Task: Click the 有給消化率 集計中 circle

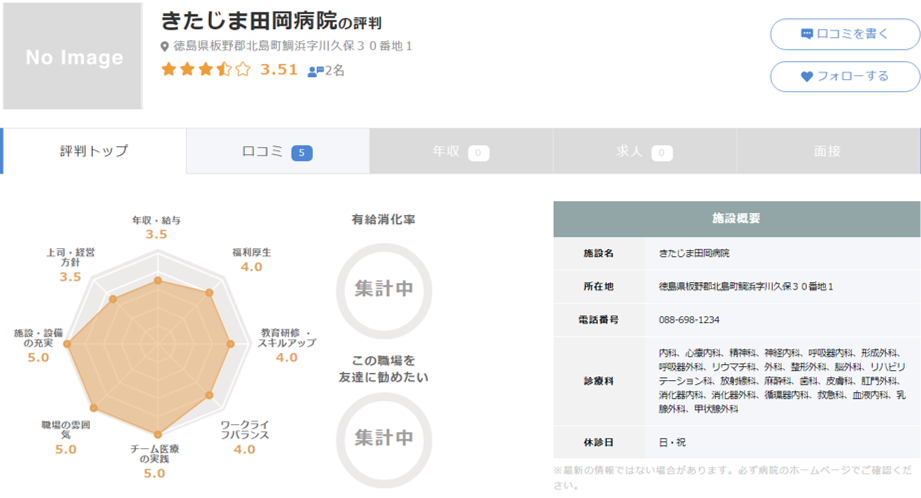Action: [383, 288]
